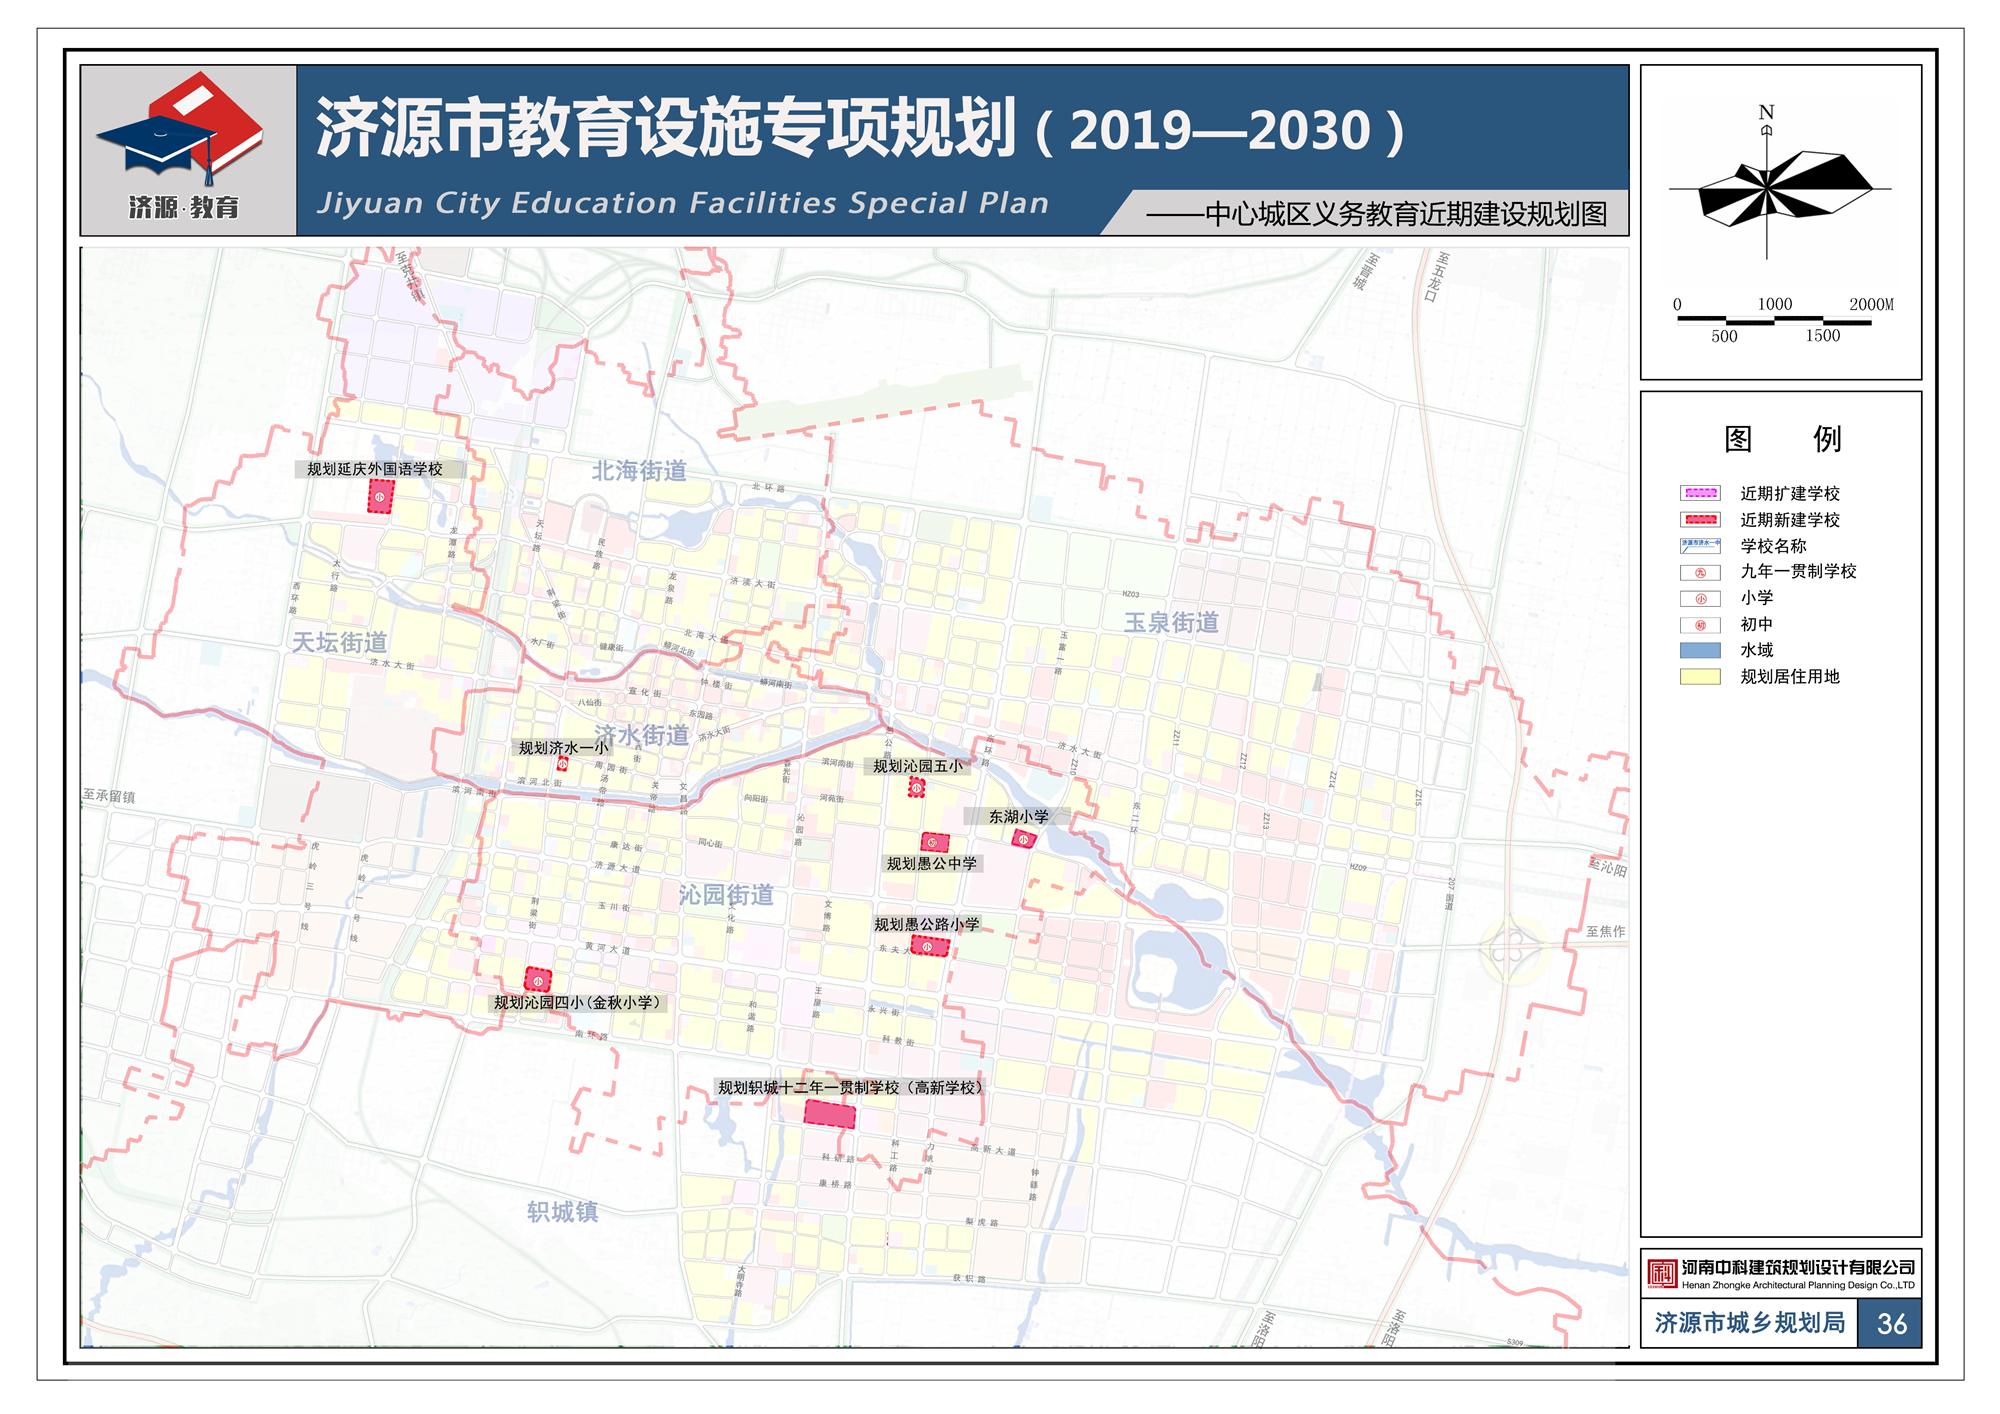Click the 规划沁园四小（金秋小学）label
The image size is (2000, 1414).
point(580,1002)
